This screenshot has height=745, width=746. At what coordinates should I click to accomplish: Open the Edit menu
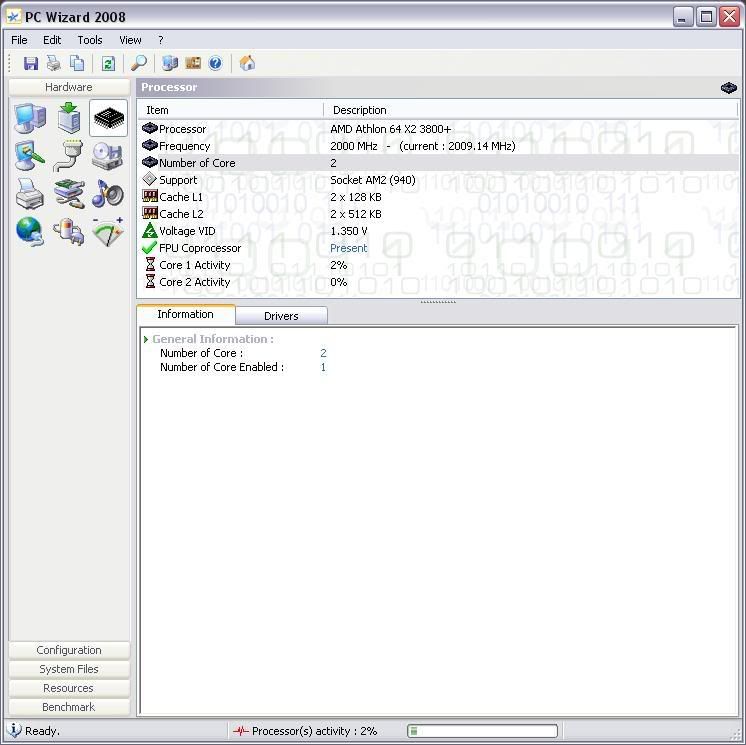click(x=52, y=40)
